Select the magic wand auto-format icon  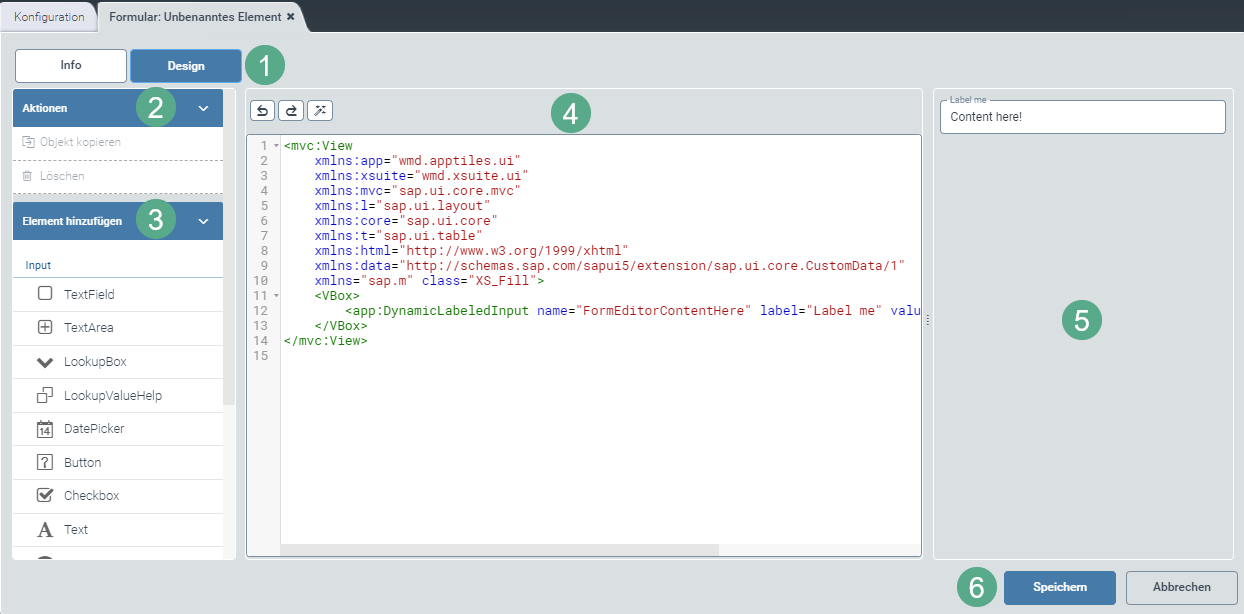click(x=320, y=110)
